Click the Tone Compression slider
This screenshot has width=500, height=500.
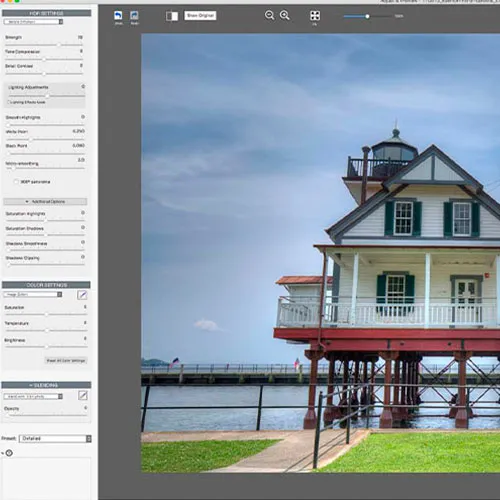44,59
